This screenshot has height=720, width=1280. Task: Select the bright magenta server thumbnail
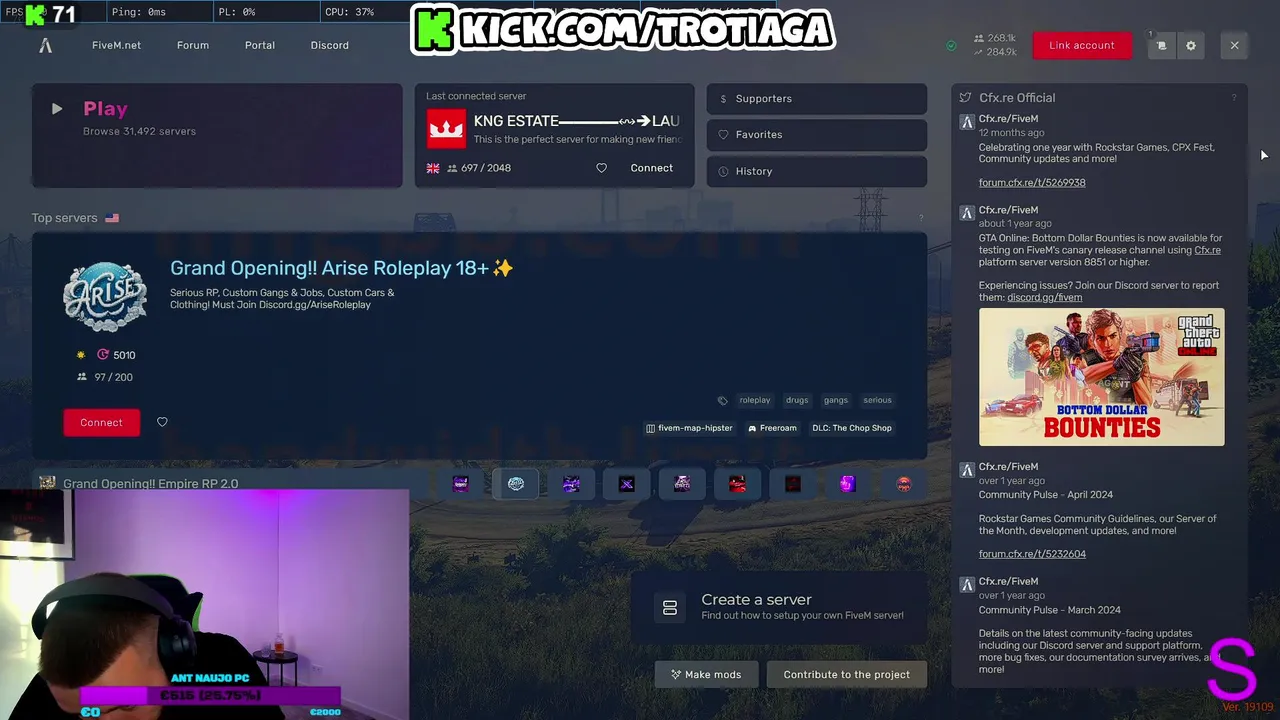[848, 484]
